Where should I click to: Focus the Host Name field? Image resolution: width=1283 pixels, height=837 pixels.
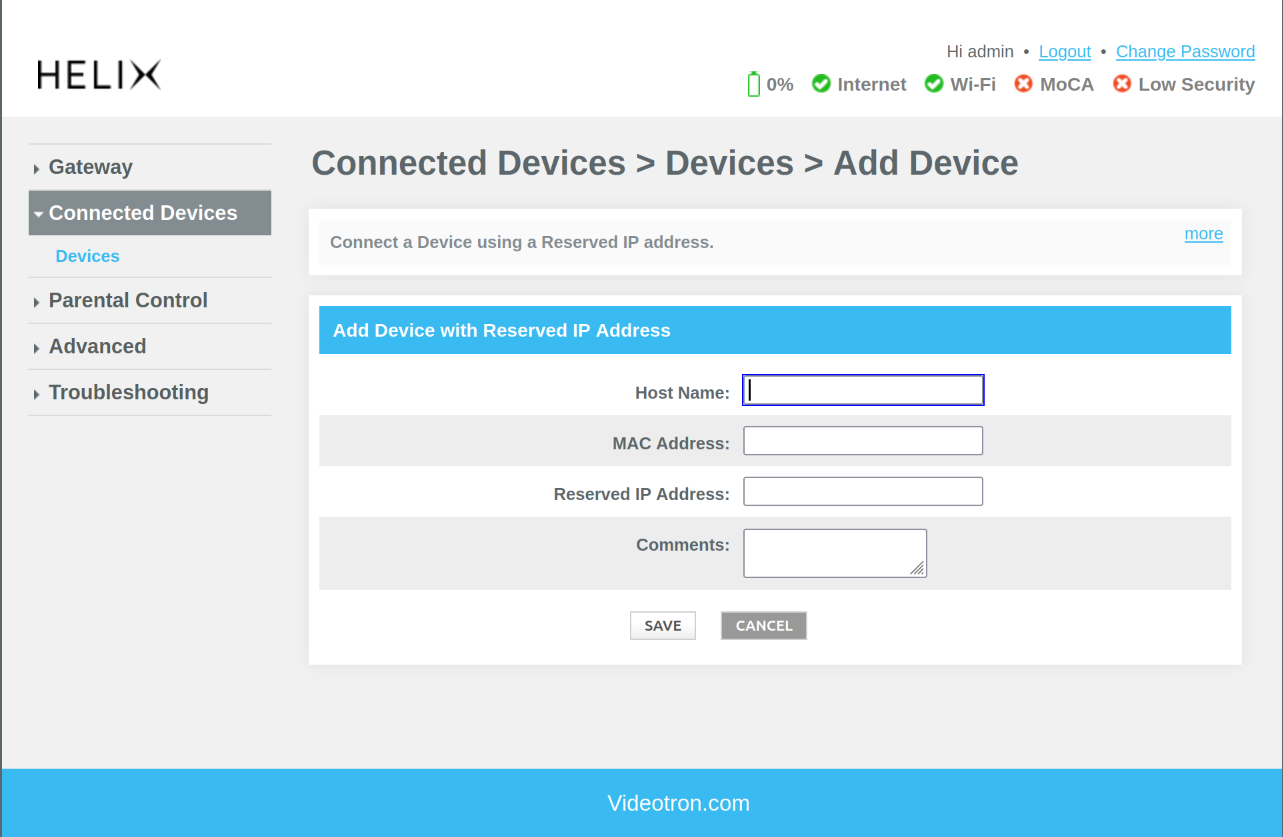click(863, 390)
